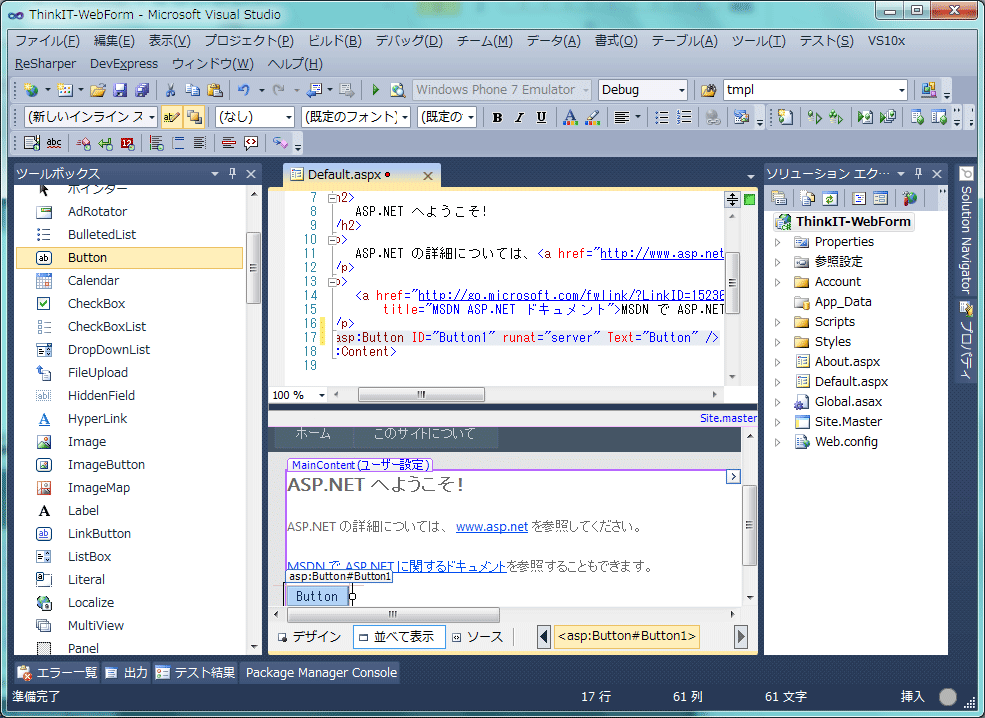Select the 並べて表示 split view tab
The width and height of the screenshot is (985, 718).
coord(399,637)
